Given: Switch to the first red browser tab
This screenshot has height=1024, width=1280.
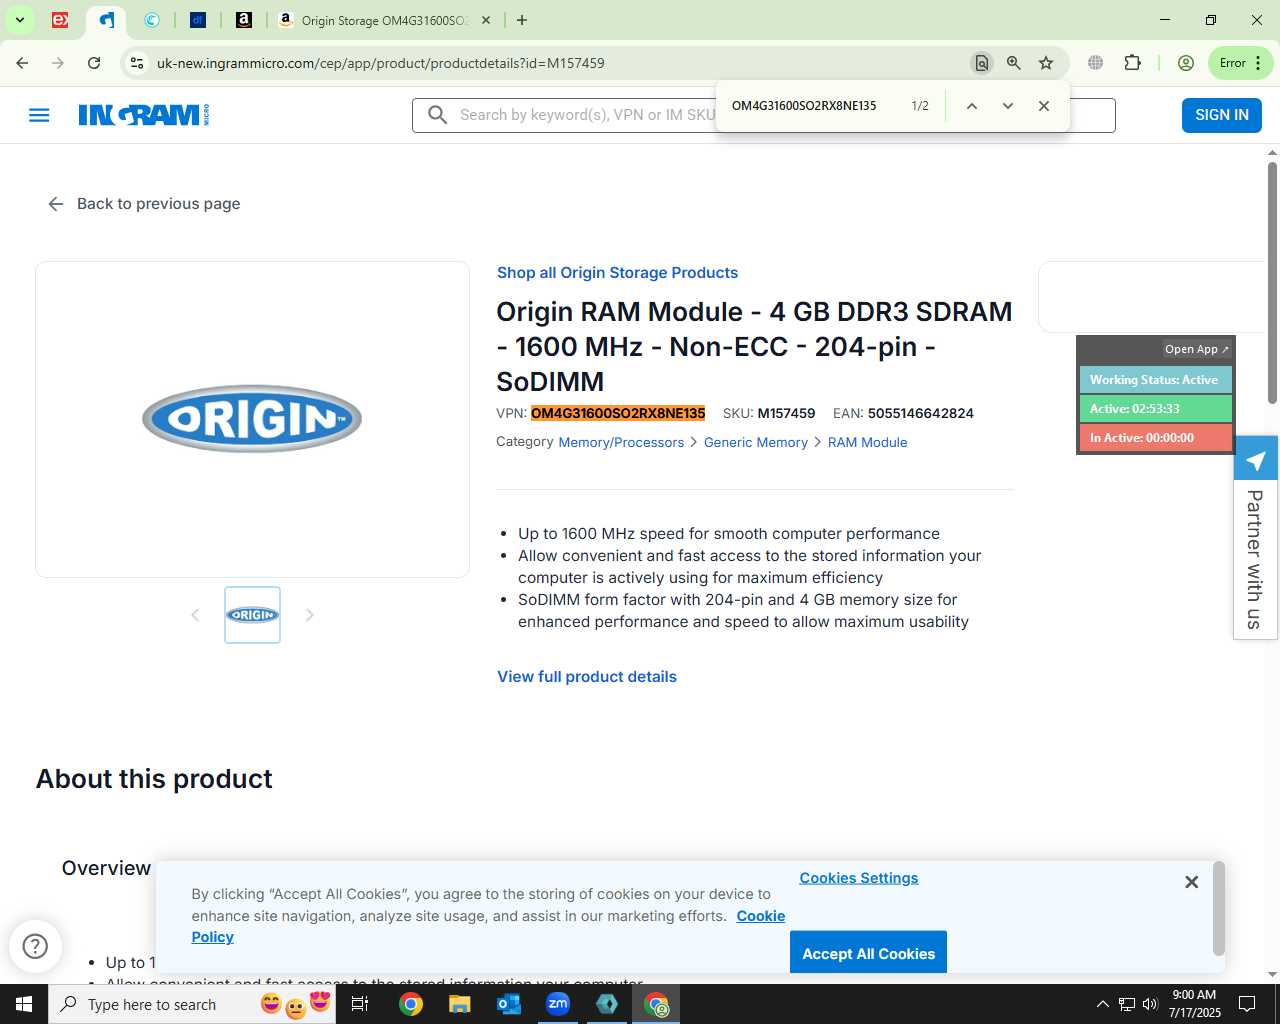Looking at the screenshot, I should point(60,20).
